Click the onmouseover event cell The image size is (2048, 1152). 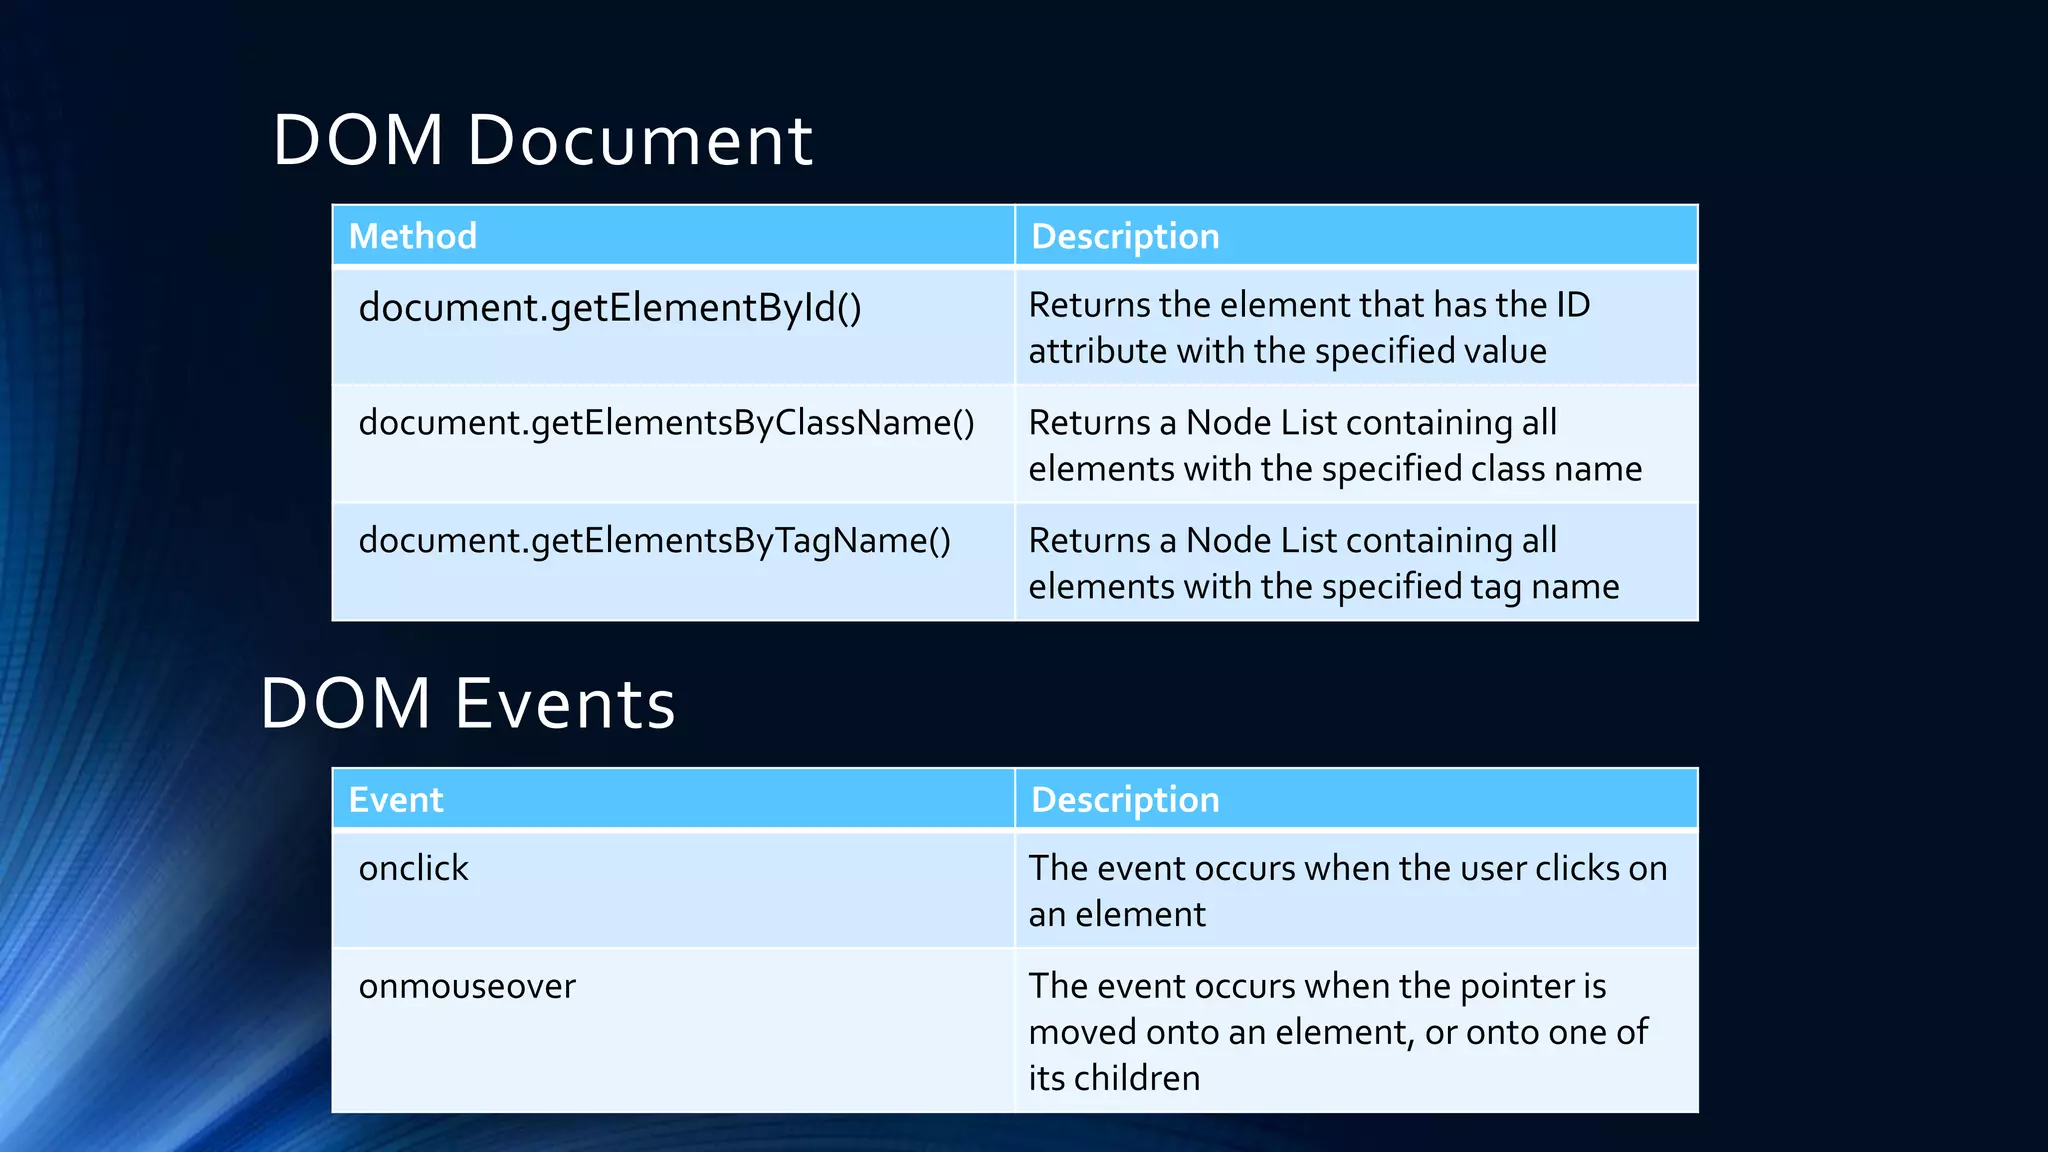tap(467, 986)
